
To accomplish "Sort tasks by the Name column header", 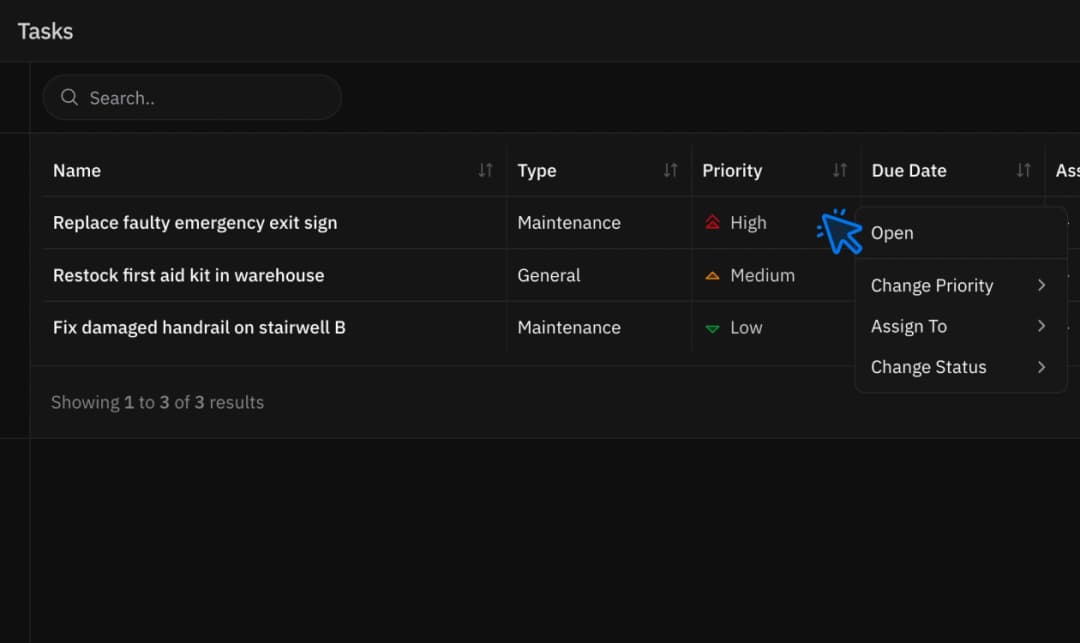I will point(77,170).
